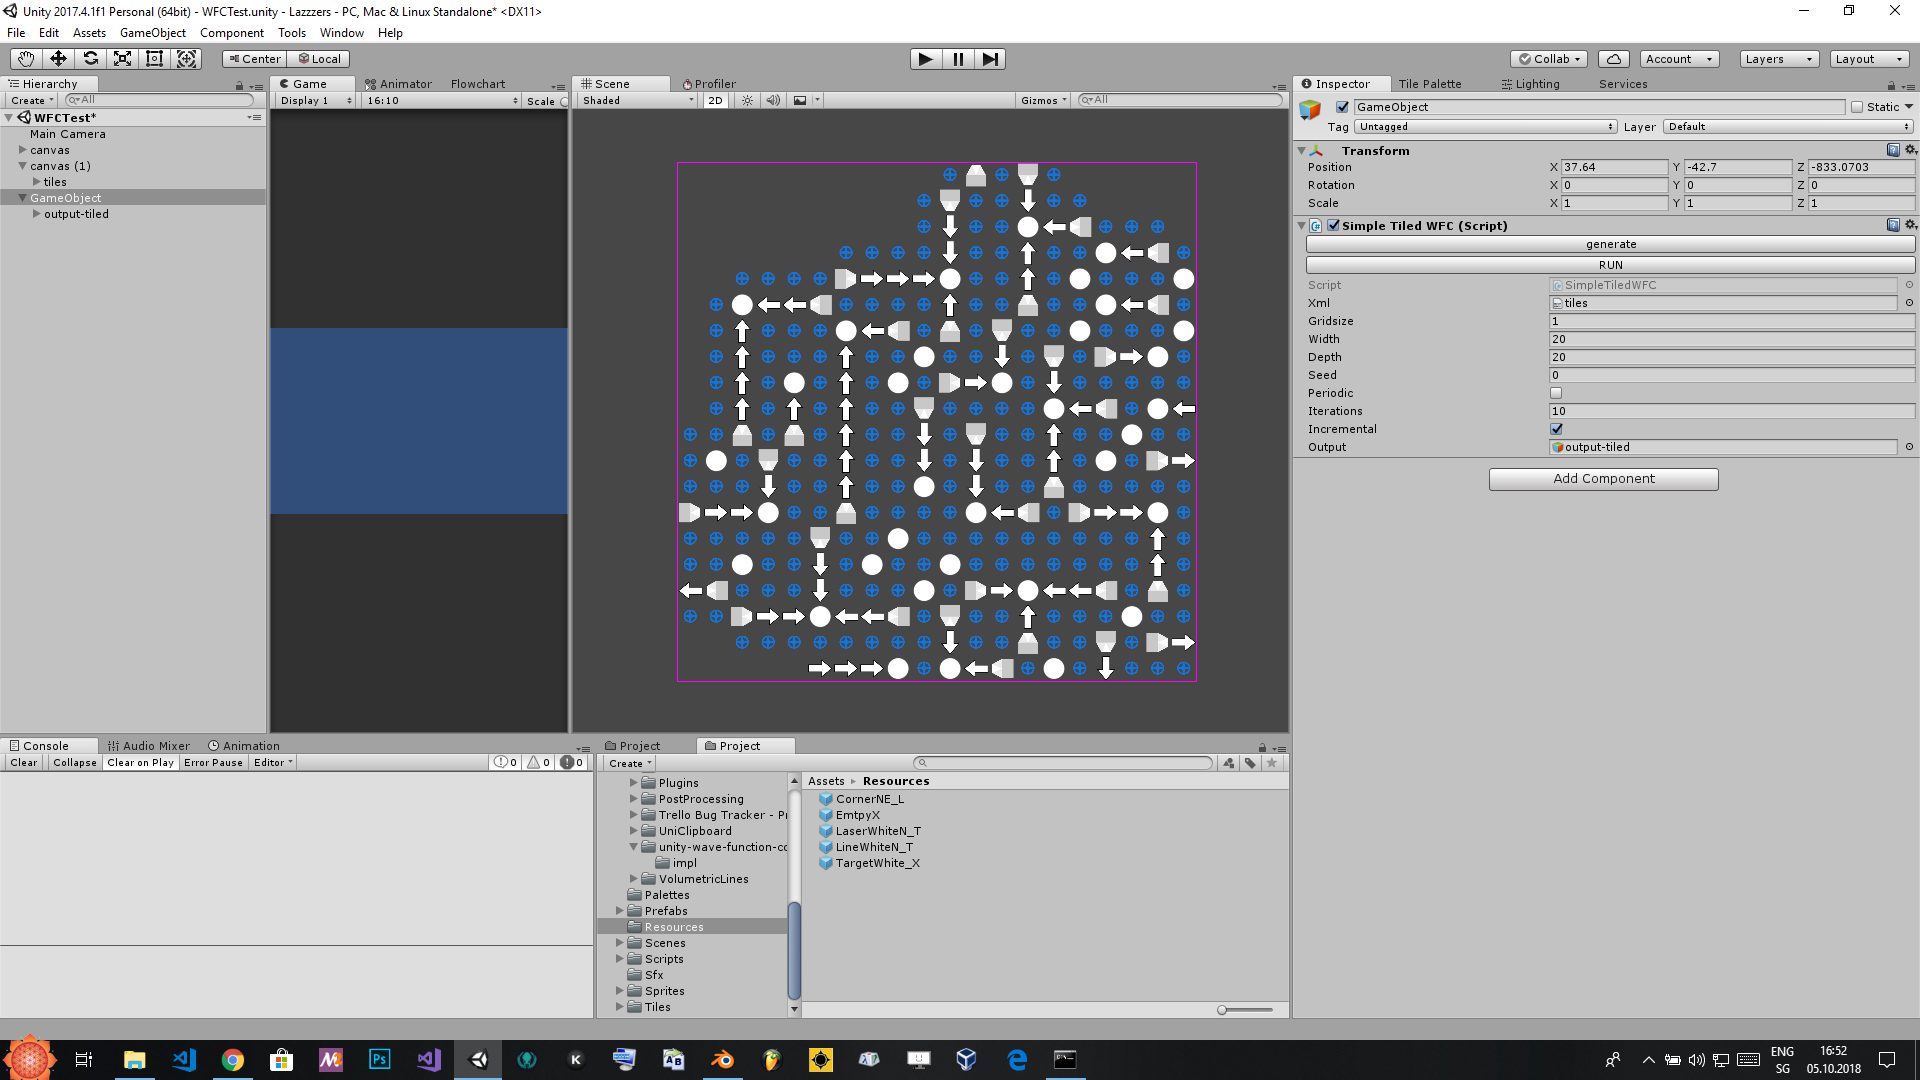The height and width of the screenshot is (1080, 1920).
Task: Click the generate button
Action: click(x=1610, y=244)
